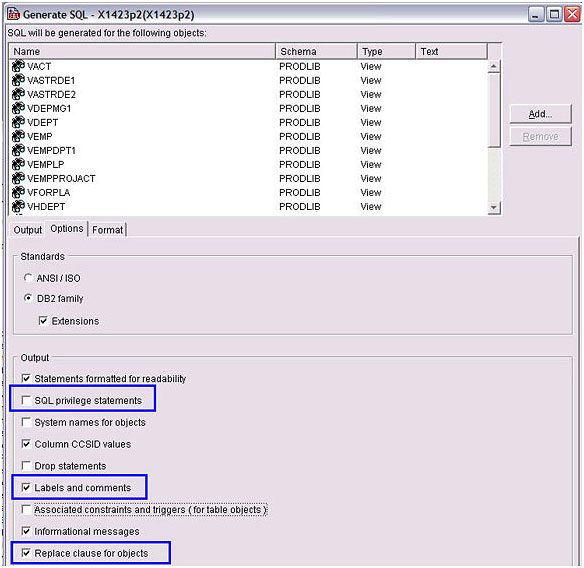Select the ANSI / ISO radio button
This screenshot has height=568, width=584.
pyautogui.click(x=28, y=277)
